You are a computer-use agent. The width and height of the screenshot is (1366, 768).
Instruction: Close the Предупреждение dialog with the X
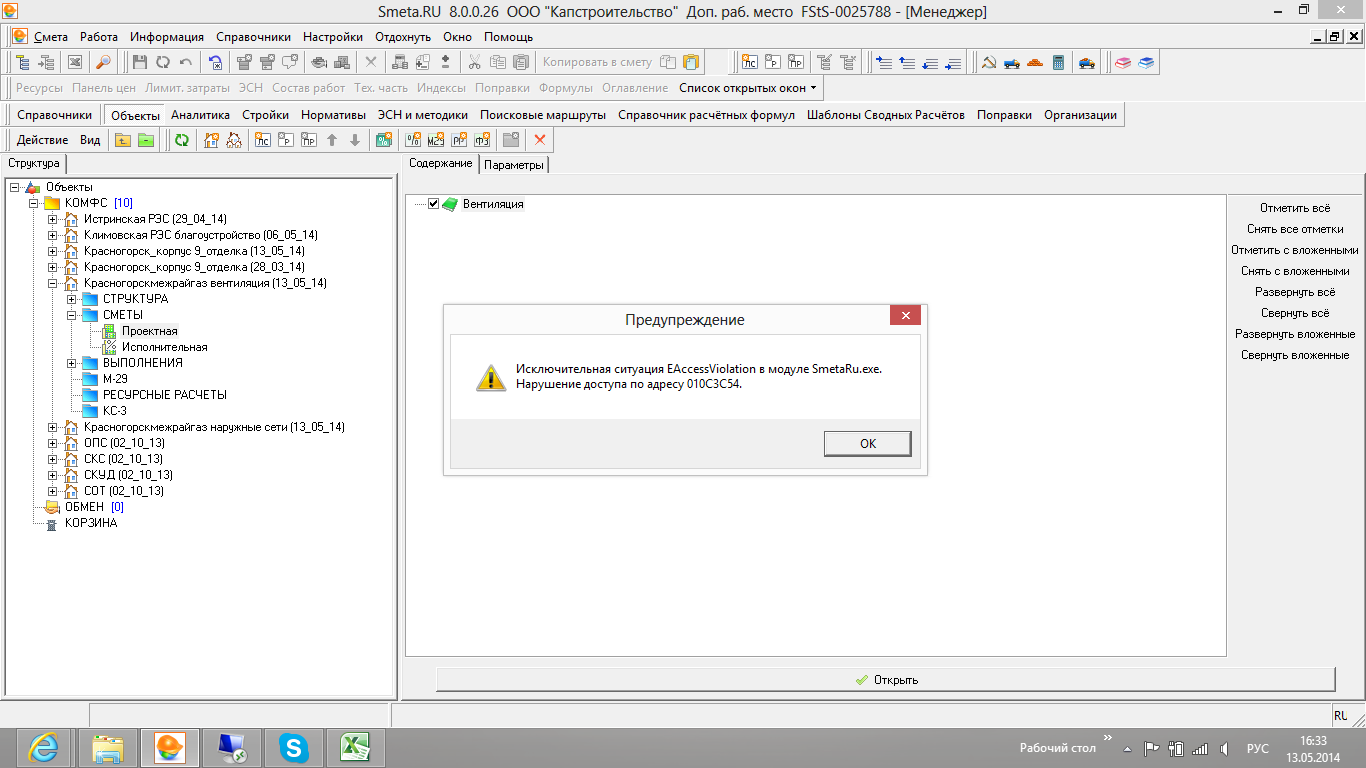point(905,316)
